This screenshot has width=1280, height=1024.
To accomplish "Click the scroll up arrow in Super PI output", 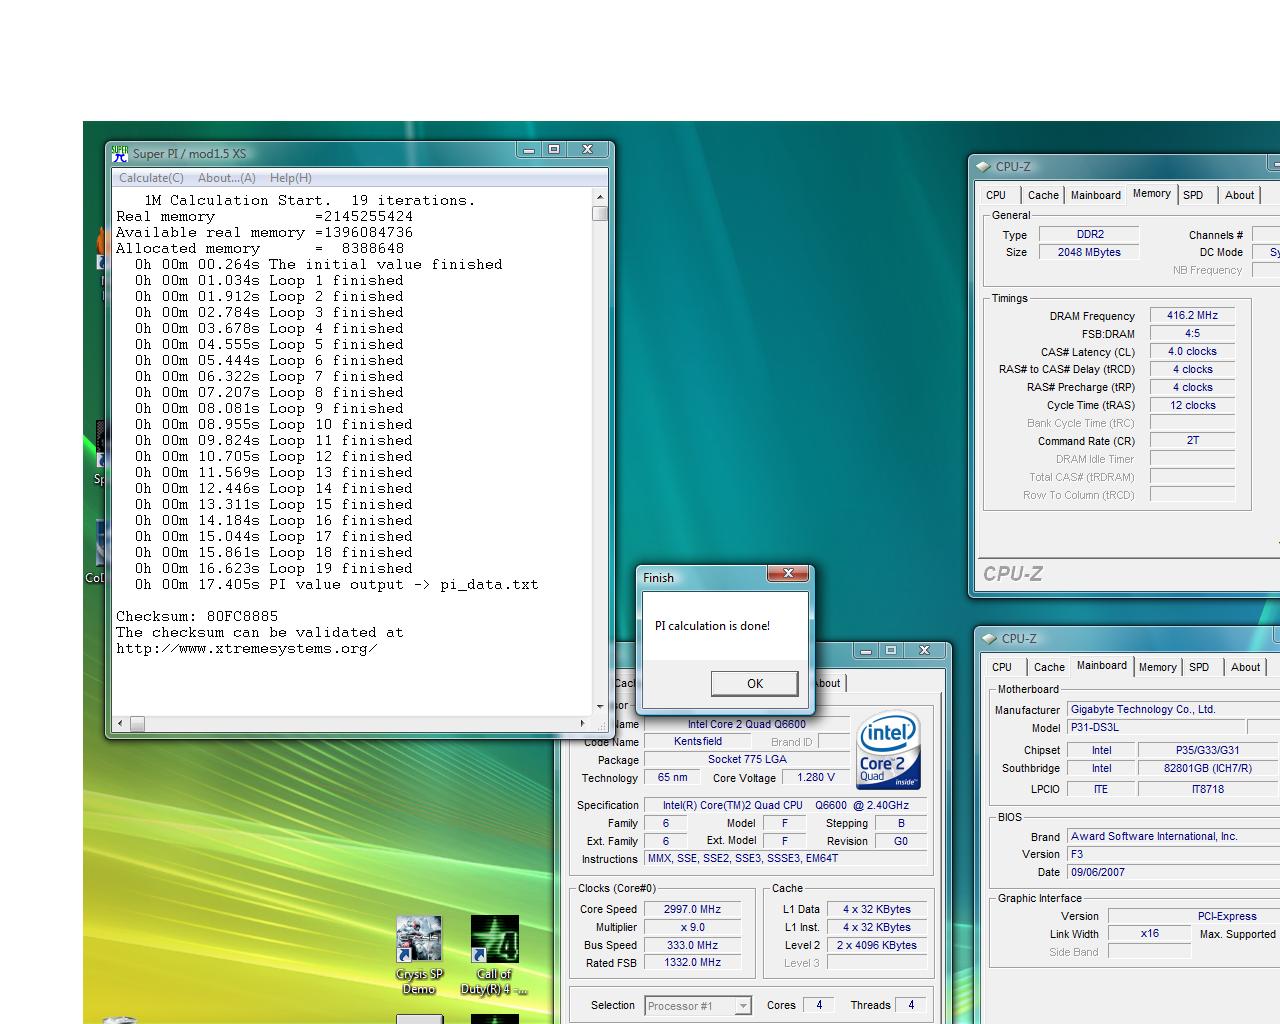I will 600,197.
